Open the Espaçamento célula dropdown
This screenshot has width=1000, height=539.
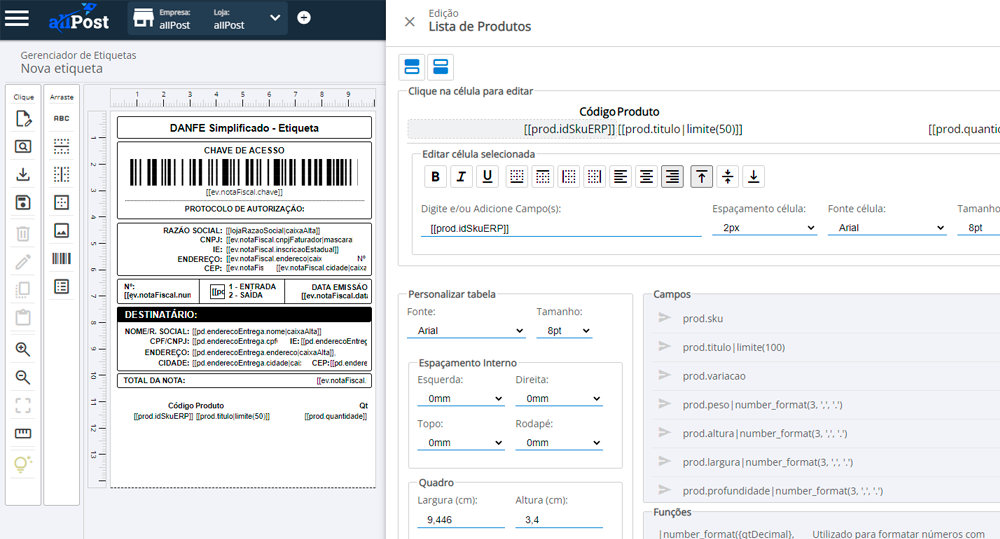[x=764, y=228]
